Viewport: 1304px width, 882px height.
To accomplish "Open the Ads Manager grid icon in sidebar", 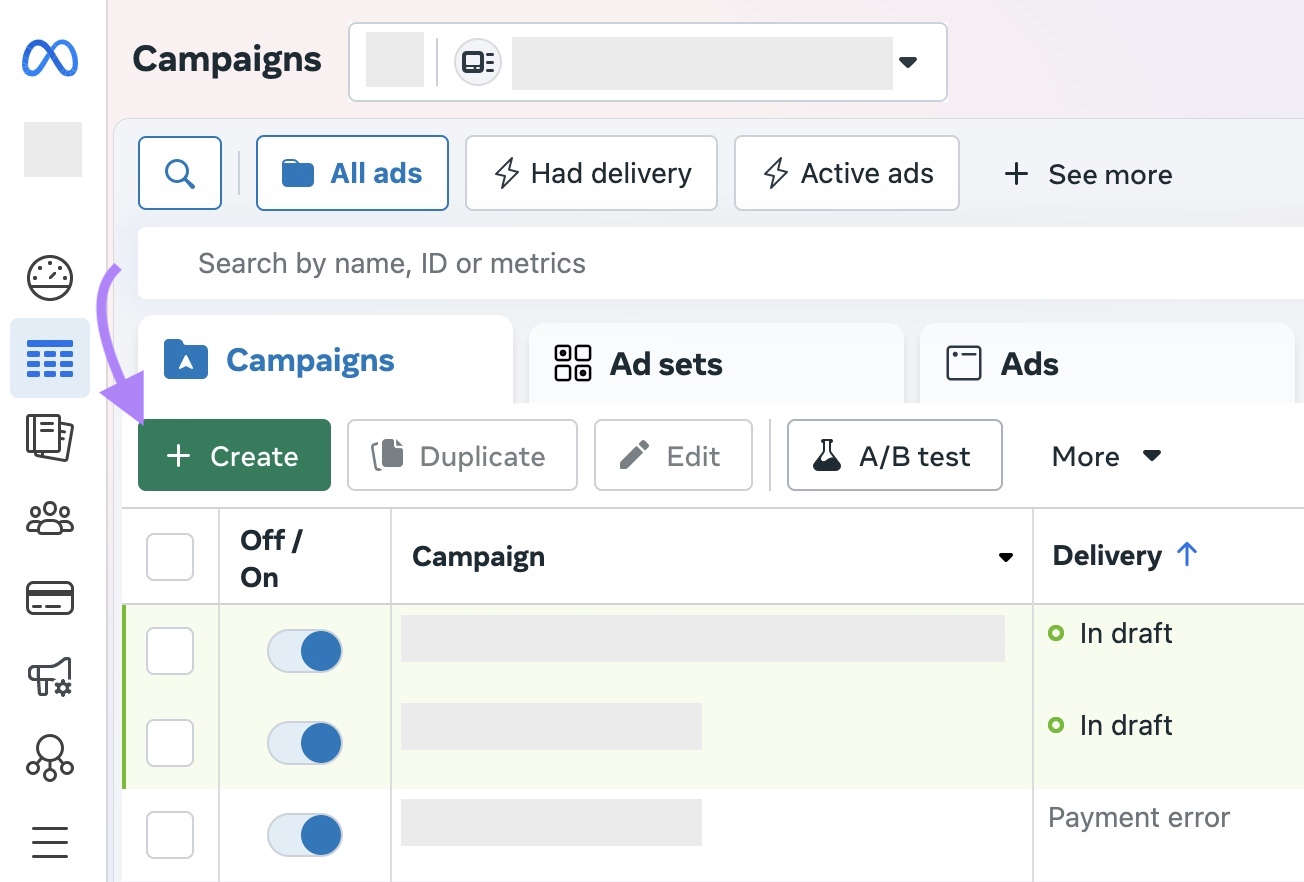I will (x=50, y=358).
